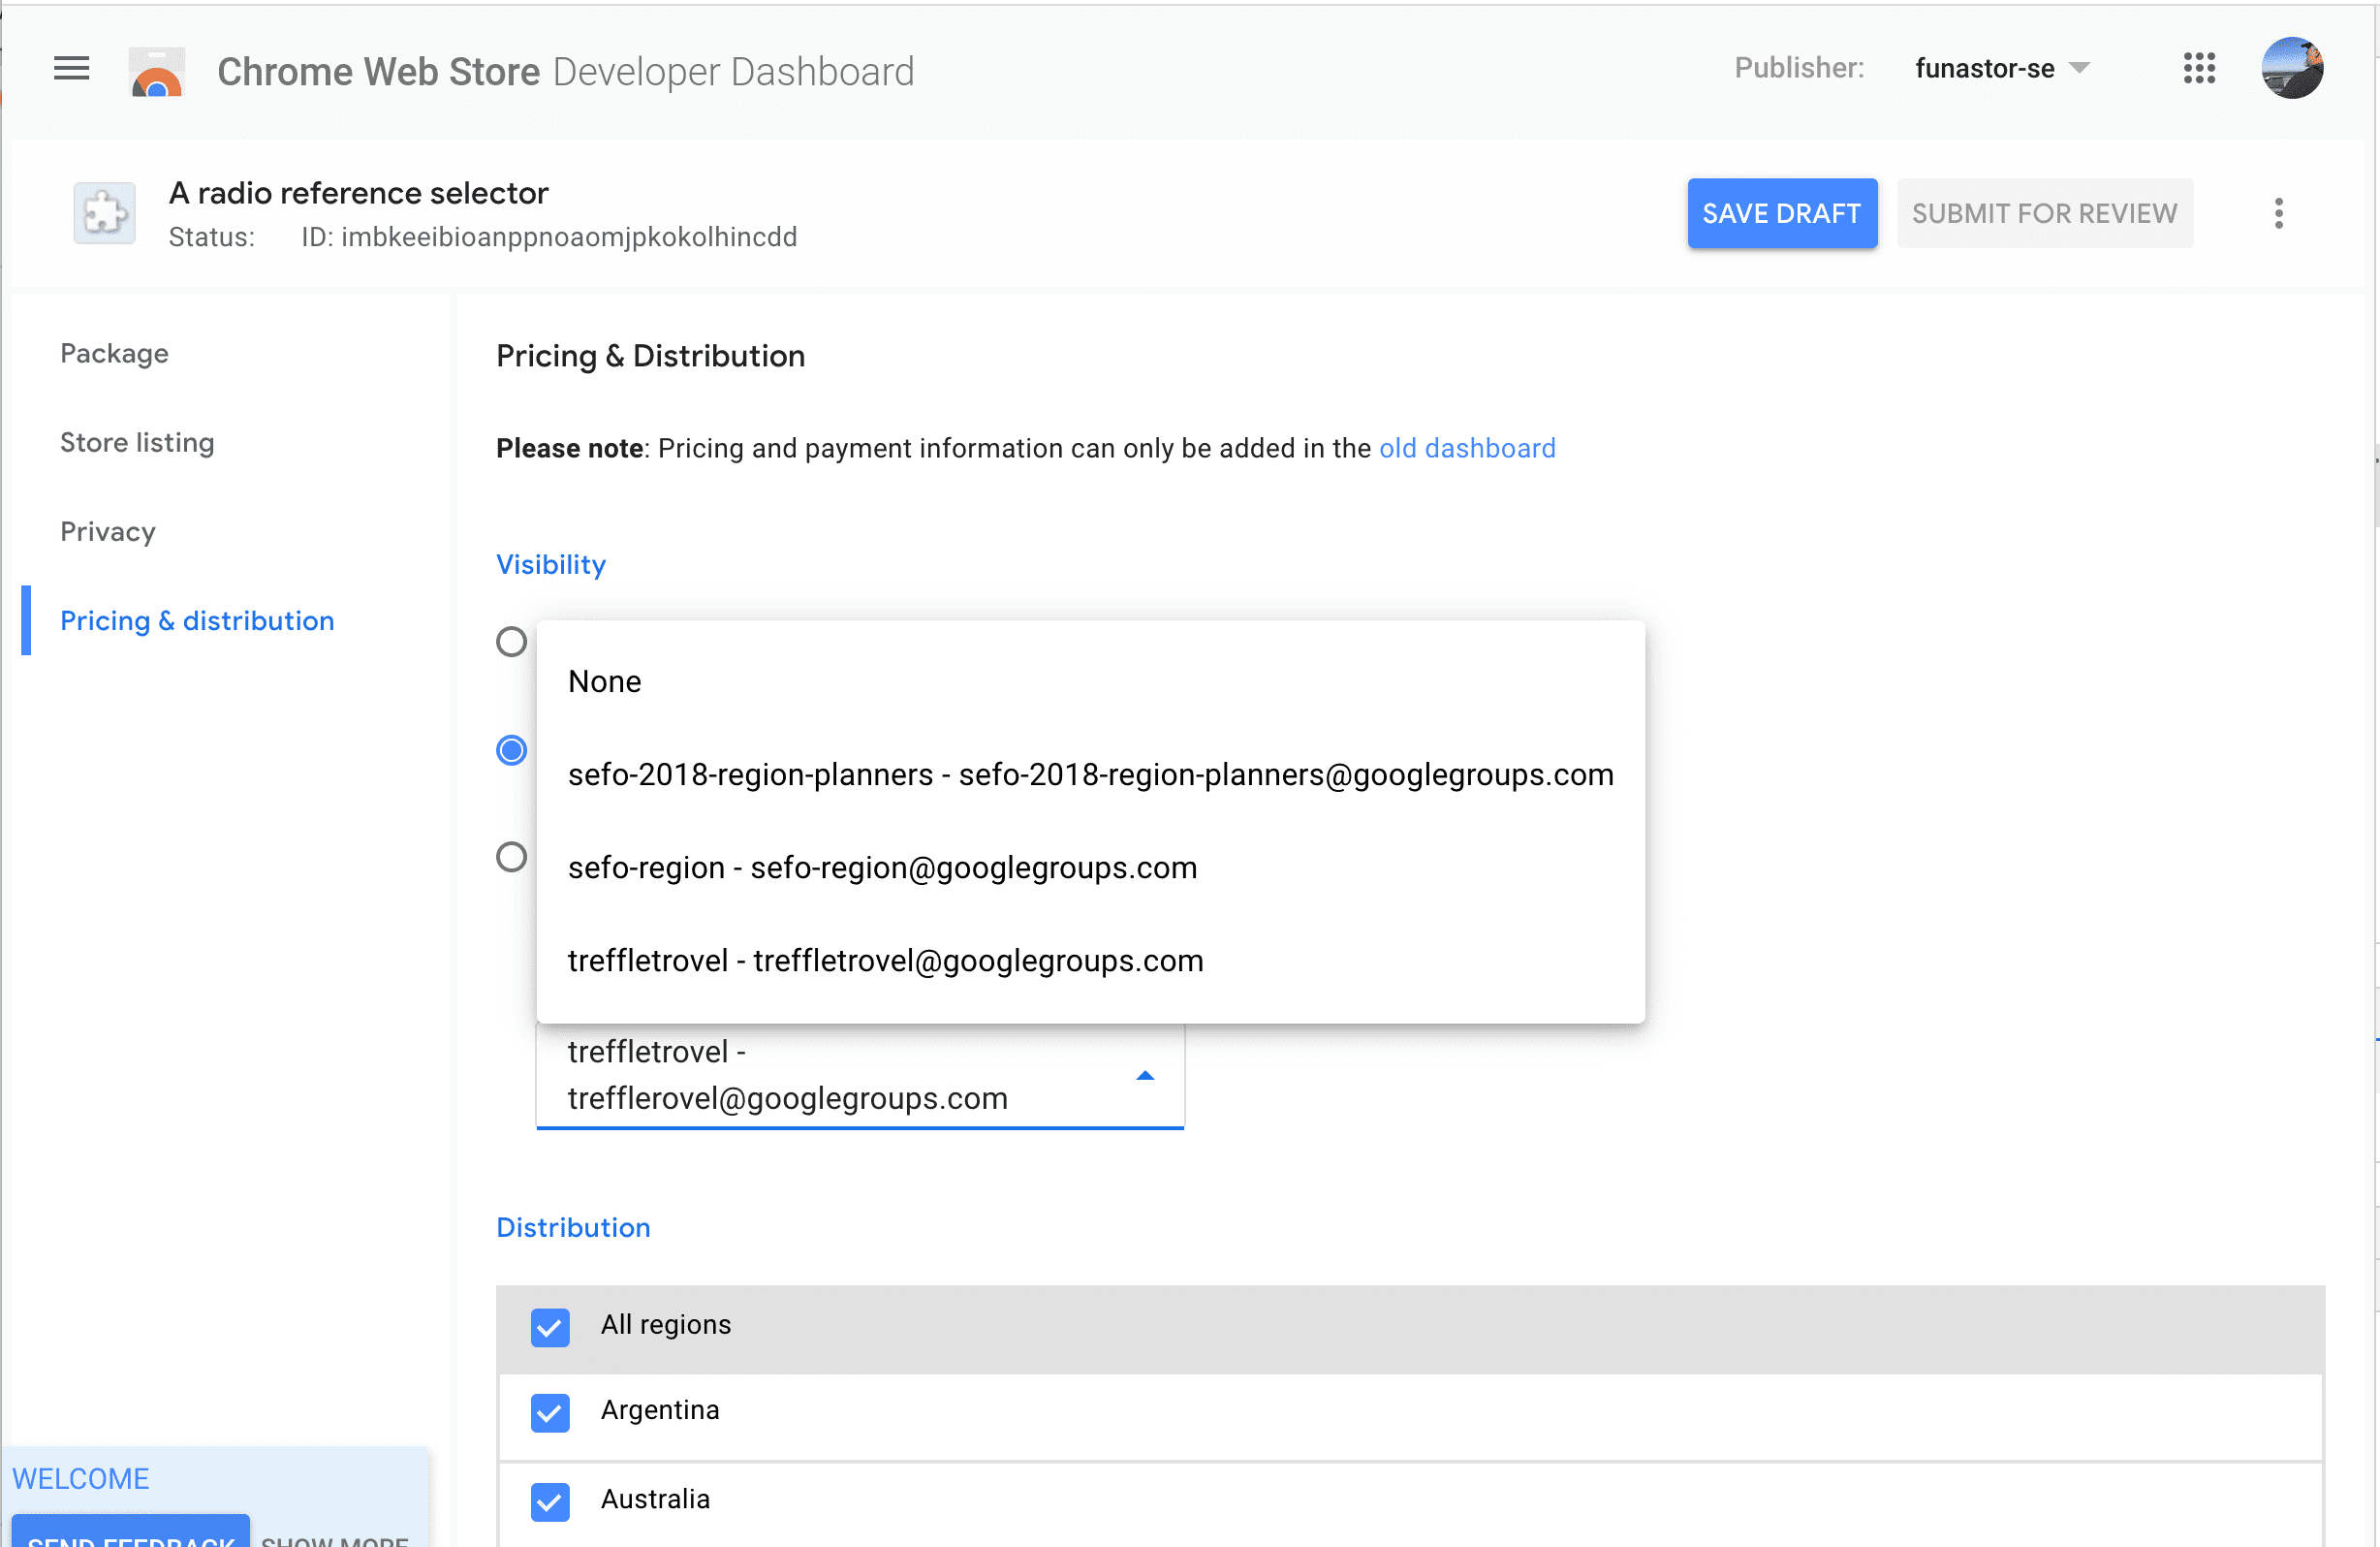The height and width of the screenshot is (1547, 2380).
Task: Select treffletrovel from the group dropdown
Action: point(887,961)
